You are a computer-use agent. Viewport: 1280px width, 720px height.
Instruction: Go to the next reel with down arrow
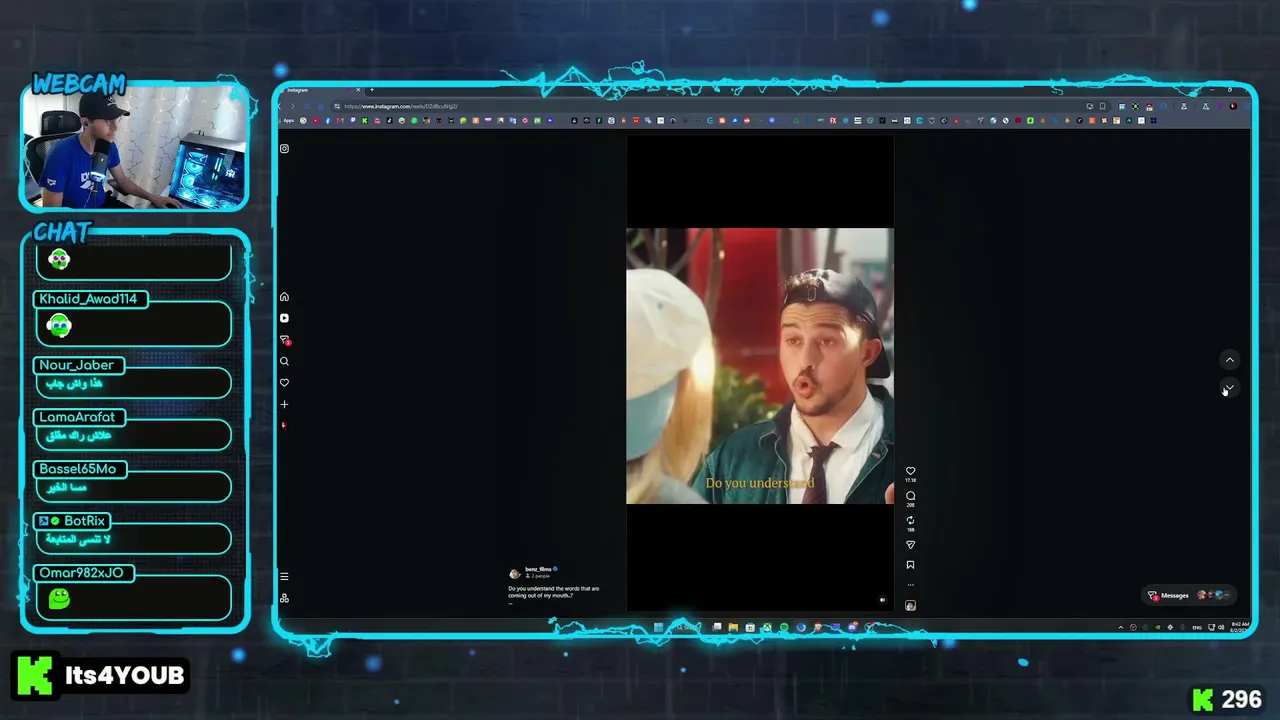(1230, 388)
